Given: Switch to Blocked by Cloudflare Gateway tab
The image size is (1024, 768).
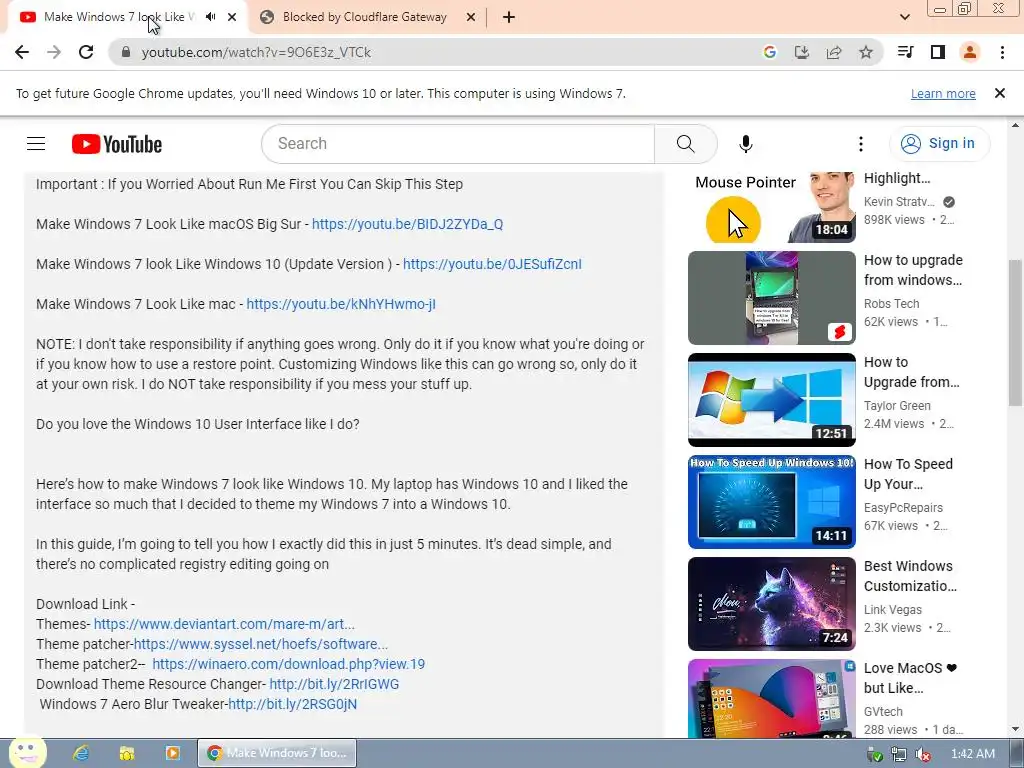Looking at the screenshot, I should (x=366, y=18).
